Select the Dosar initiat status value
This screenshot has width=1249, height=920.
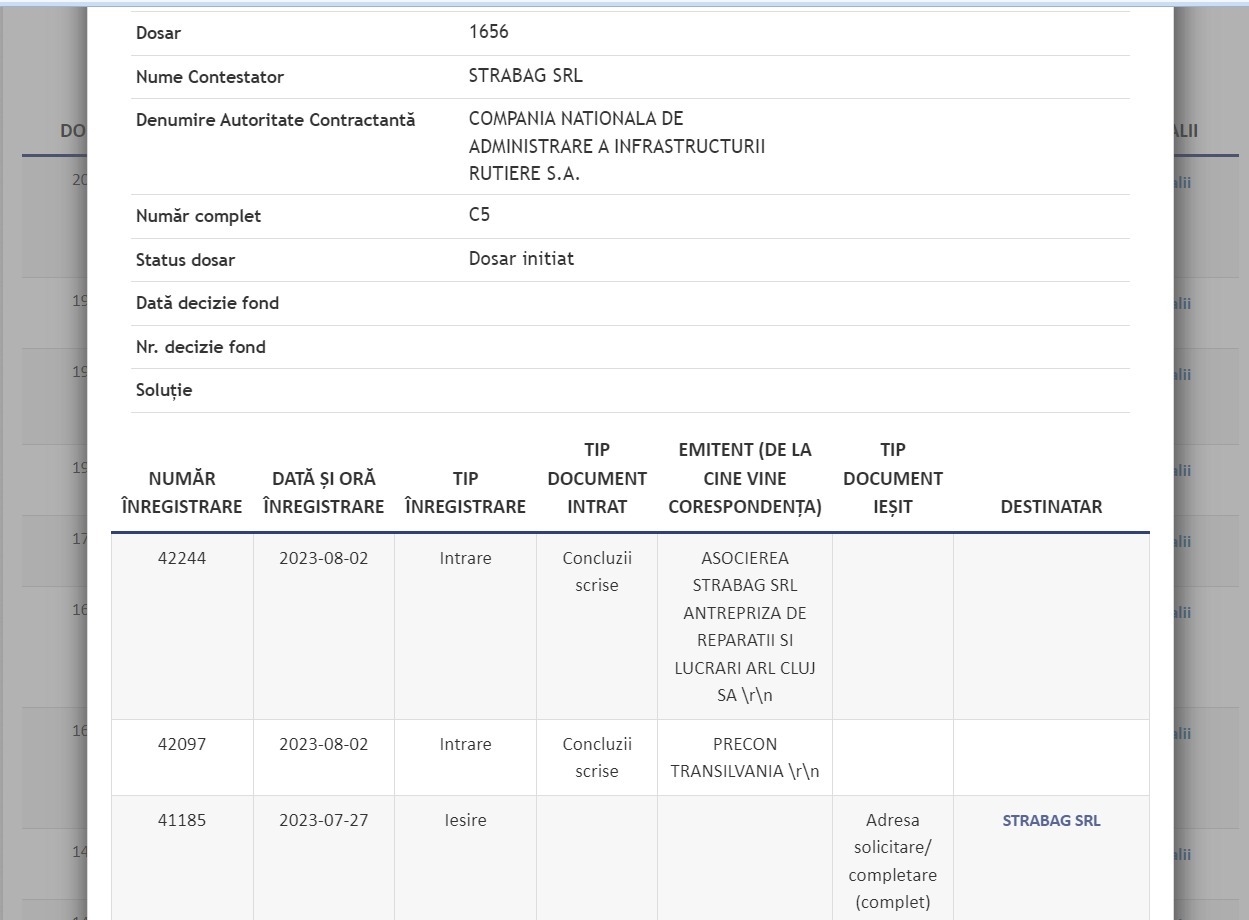coord(521,259)
